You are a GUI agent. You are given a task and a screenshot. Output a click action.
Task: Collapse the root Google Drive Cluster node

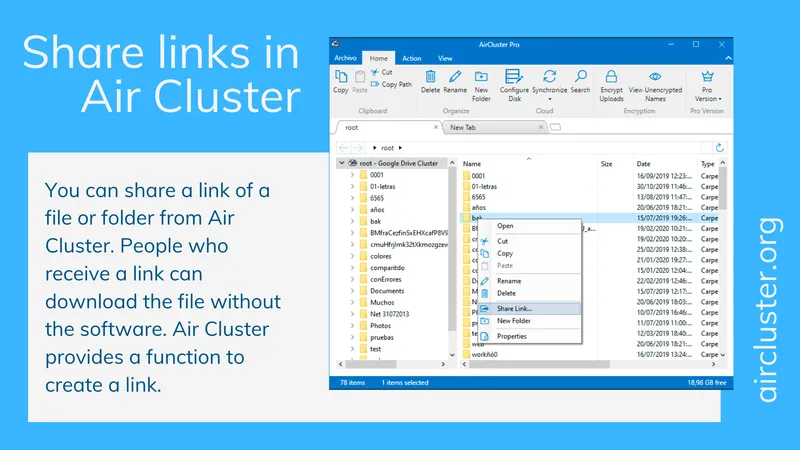[342, 163]
